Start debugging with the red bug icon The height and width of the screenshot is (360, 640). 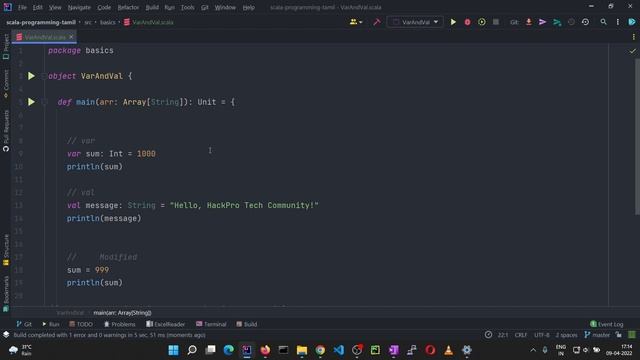467,22
